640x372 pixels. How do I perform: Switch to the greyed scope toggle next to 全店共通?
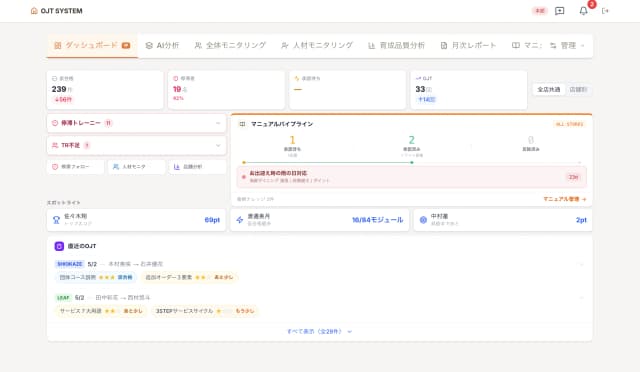point(578,89)
